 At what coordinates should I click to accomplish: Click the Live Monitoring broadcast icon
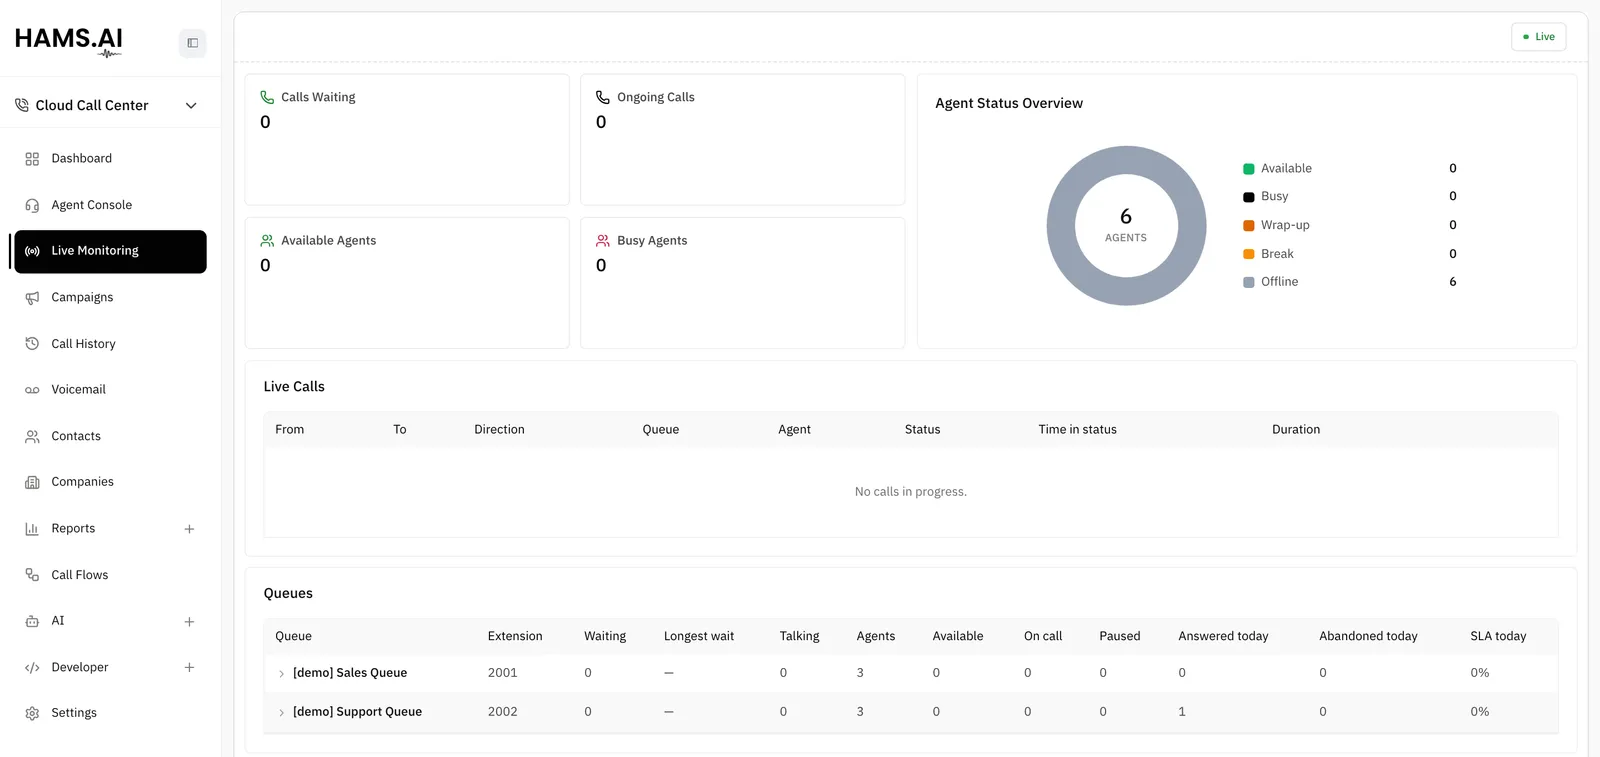[x=32, y=251]
